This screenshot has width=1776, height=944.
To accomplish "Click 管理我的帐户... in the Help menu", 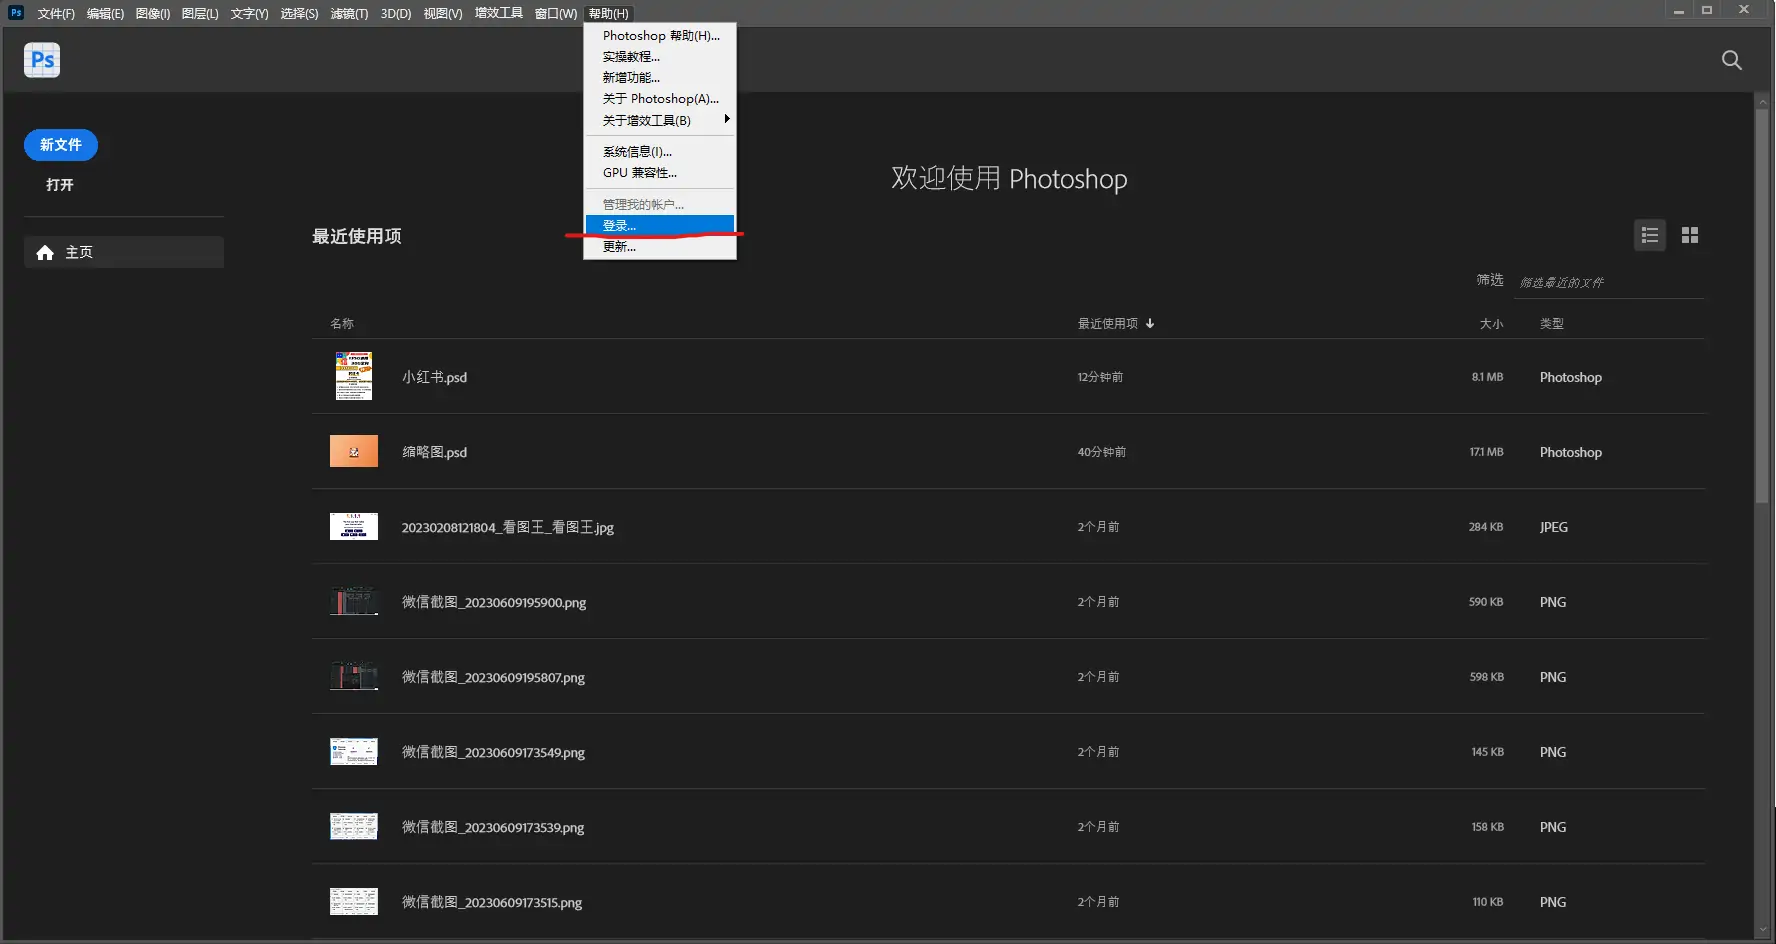I will point(643,203).
